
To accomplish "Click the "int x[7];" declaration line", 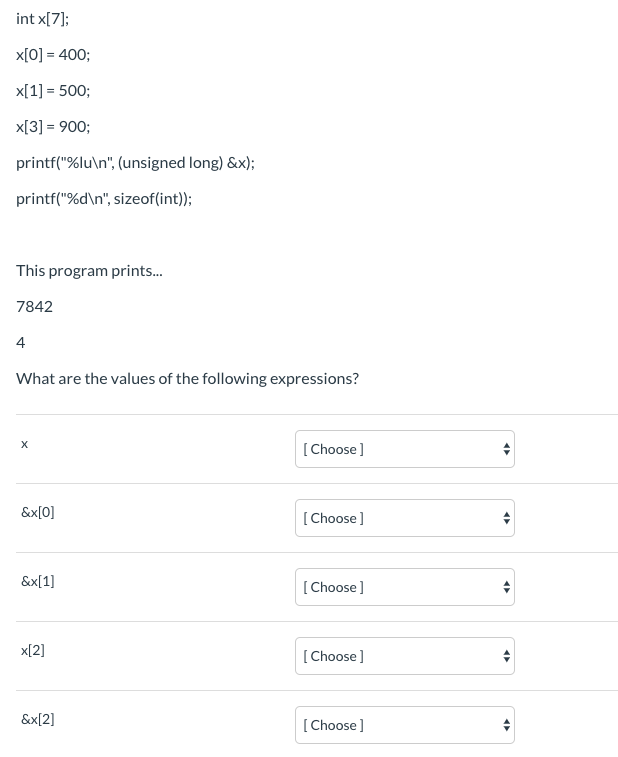I will point(43,18).
